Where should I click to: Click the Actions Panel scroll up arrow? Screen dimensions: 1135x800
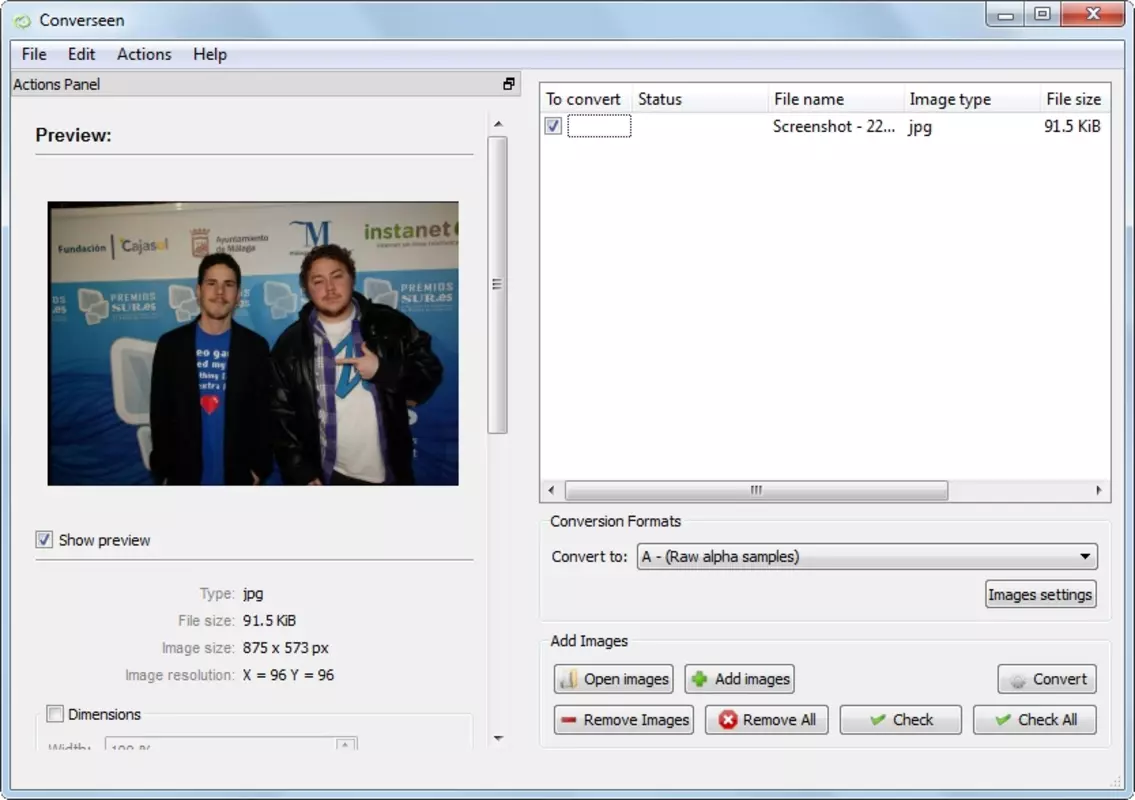tap(498, 124)
